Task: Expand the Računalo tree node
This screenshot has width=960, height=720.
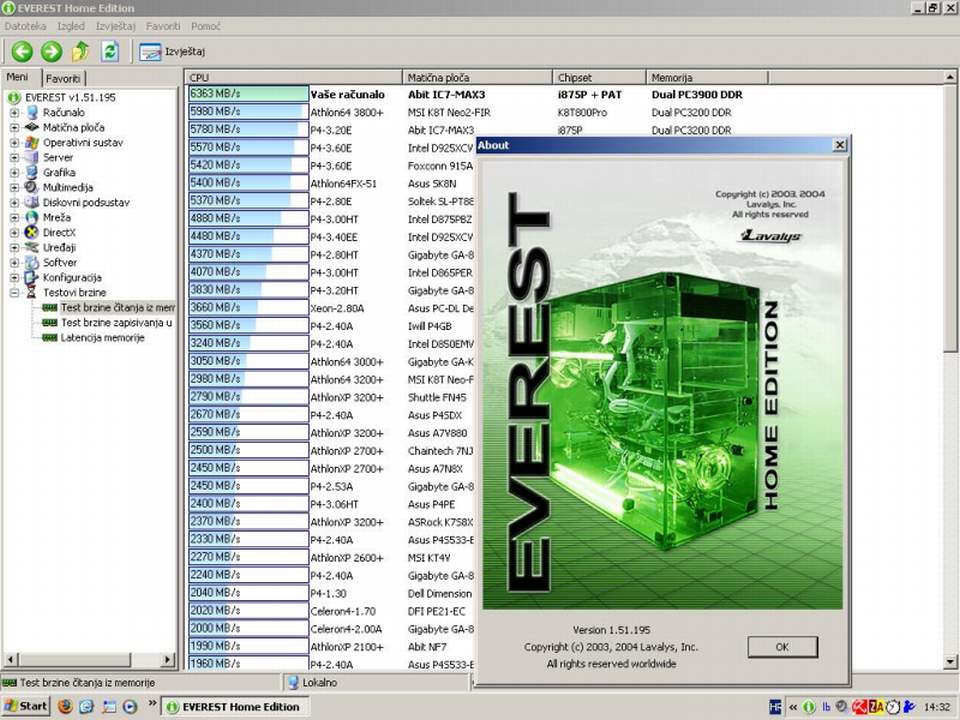Action: [15, 113]
